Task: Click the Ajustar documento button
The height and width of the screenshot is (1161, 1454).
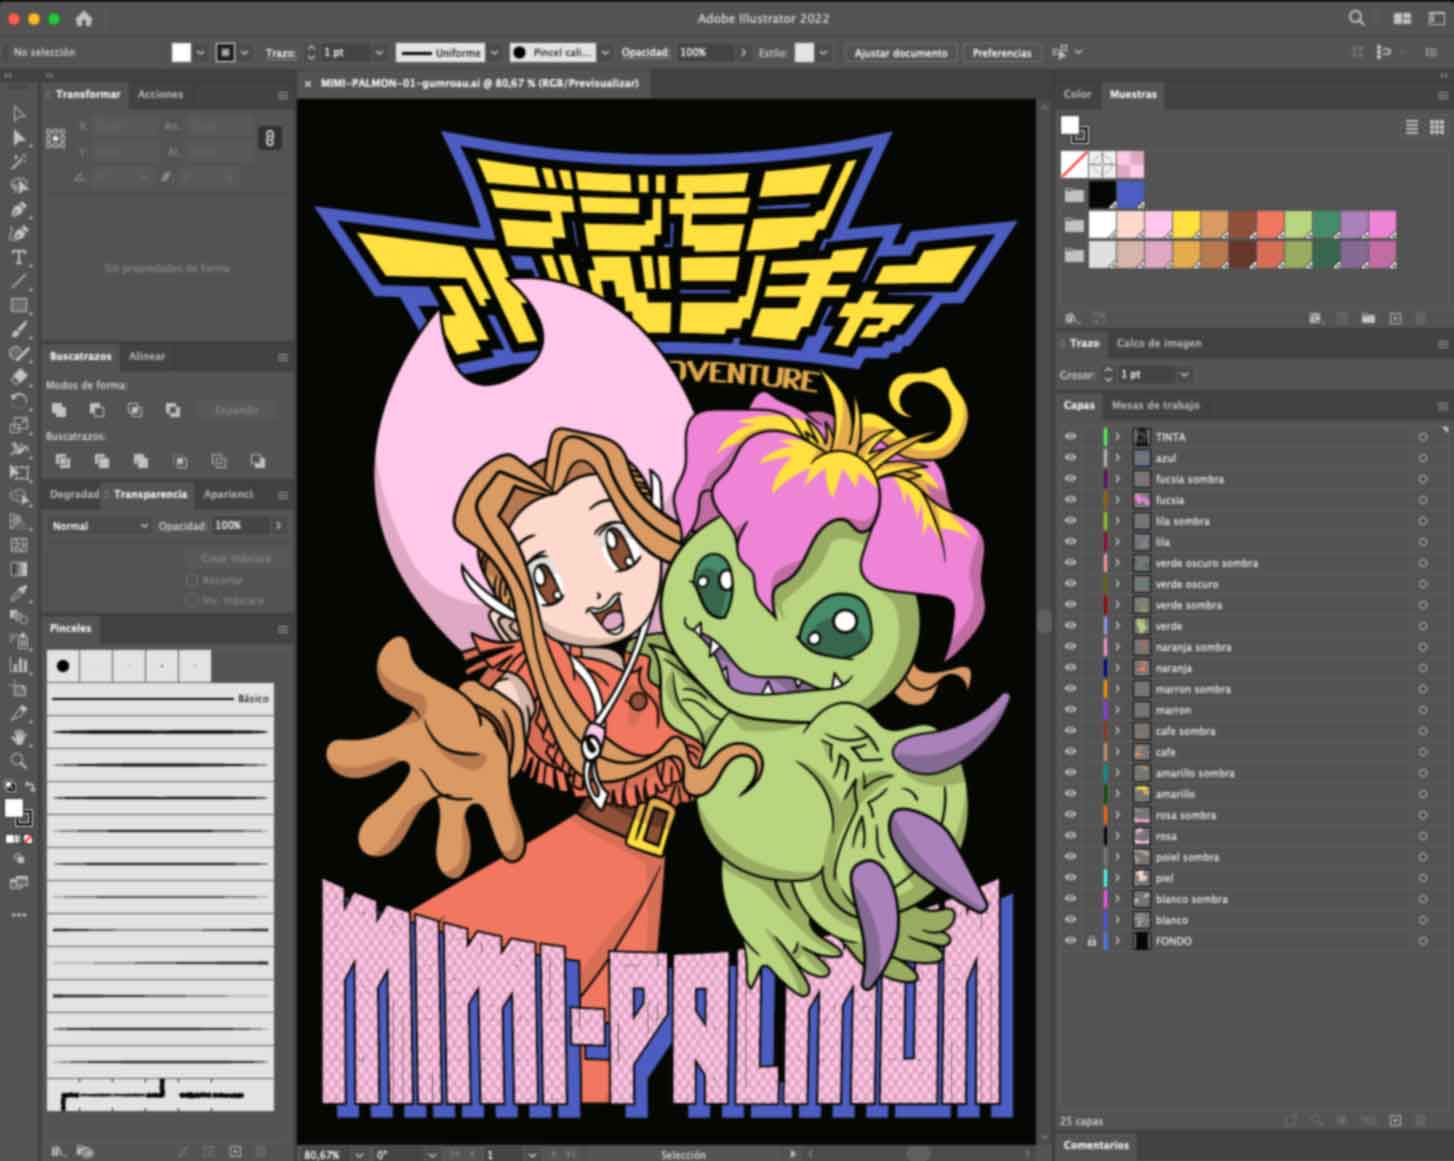Action: point(900,53)
